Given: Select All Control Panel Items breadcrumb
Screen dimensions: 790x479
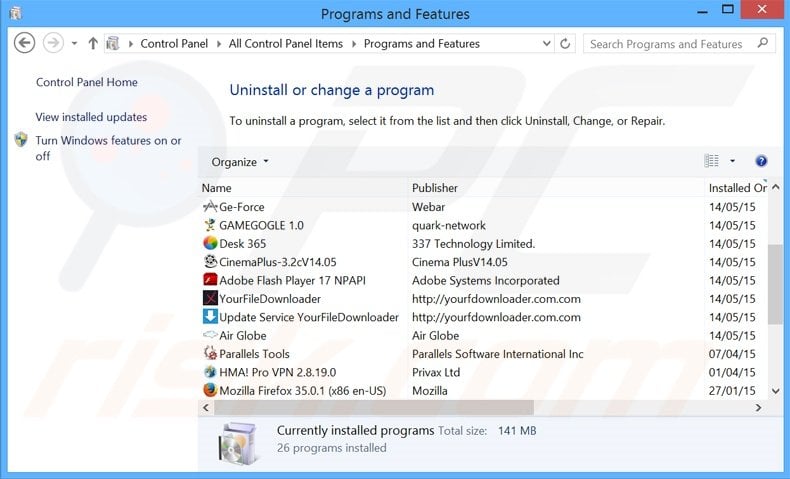Looking at the screenshot, I should click(286, 44).
